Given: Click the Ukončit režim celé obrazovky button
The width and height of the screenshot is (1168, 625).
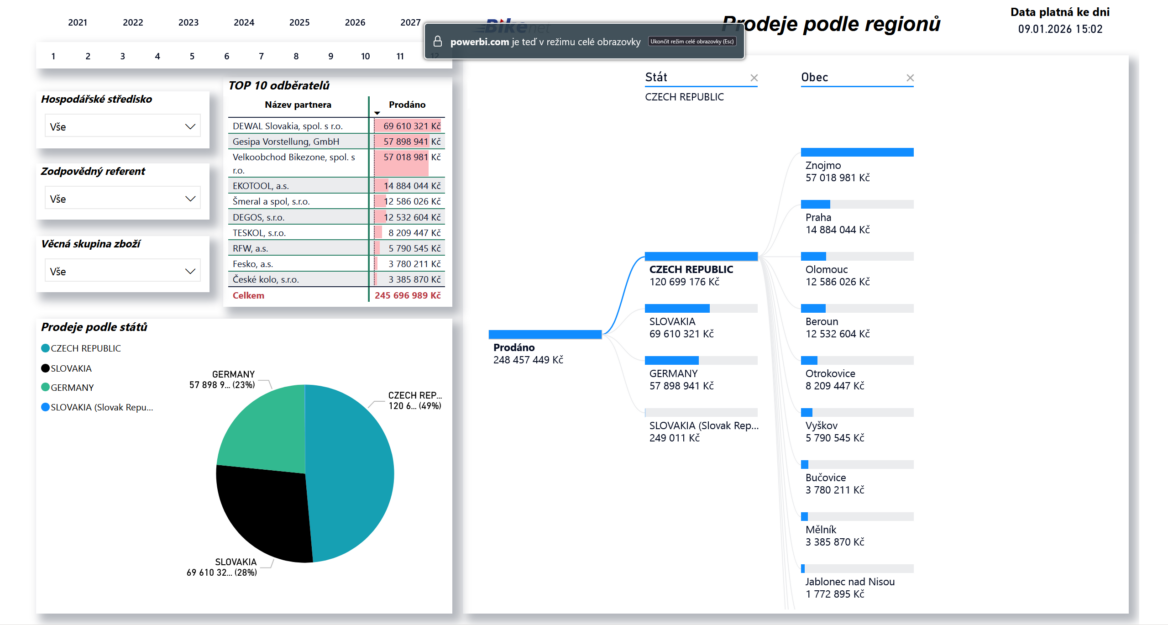Looking at the screenshot, I should (x=692, y=42).
